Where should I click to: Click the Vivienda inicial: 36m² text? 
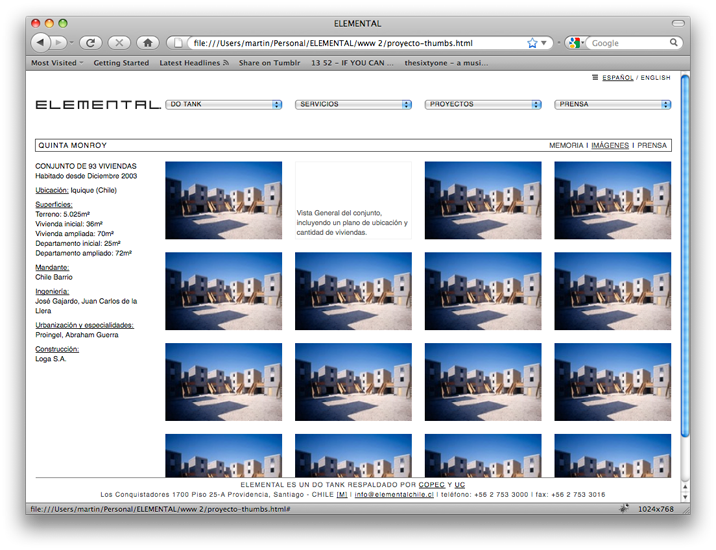(69, 224)
